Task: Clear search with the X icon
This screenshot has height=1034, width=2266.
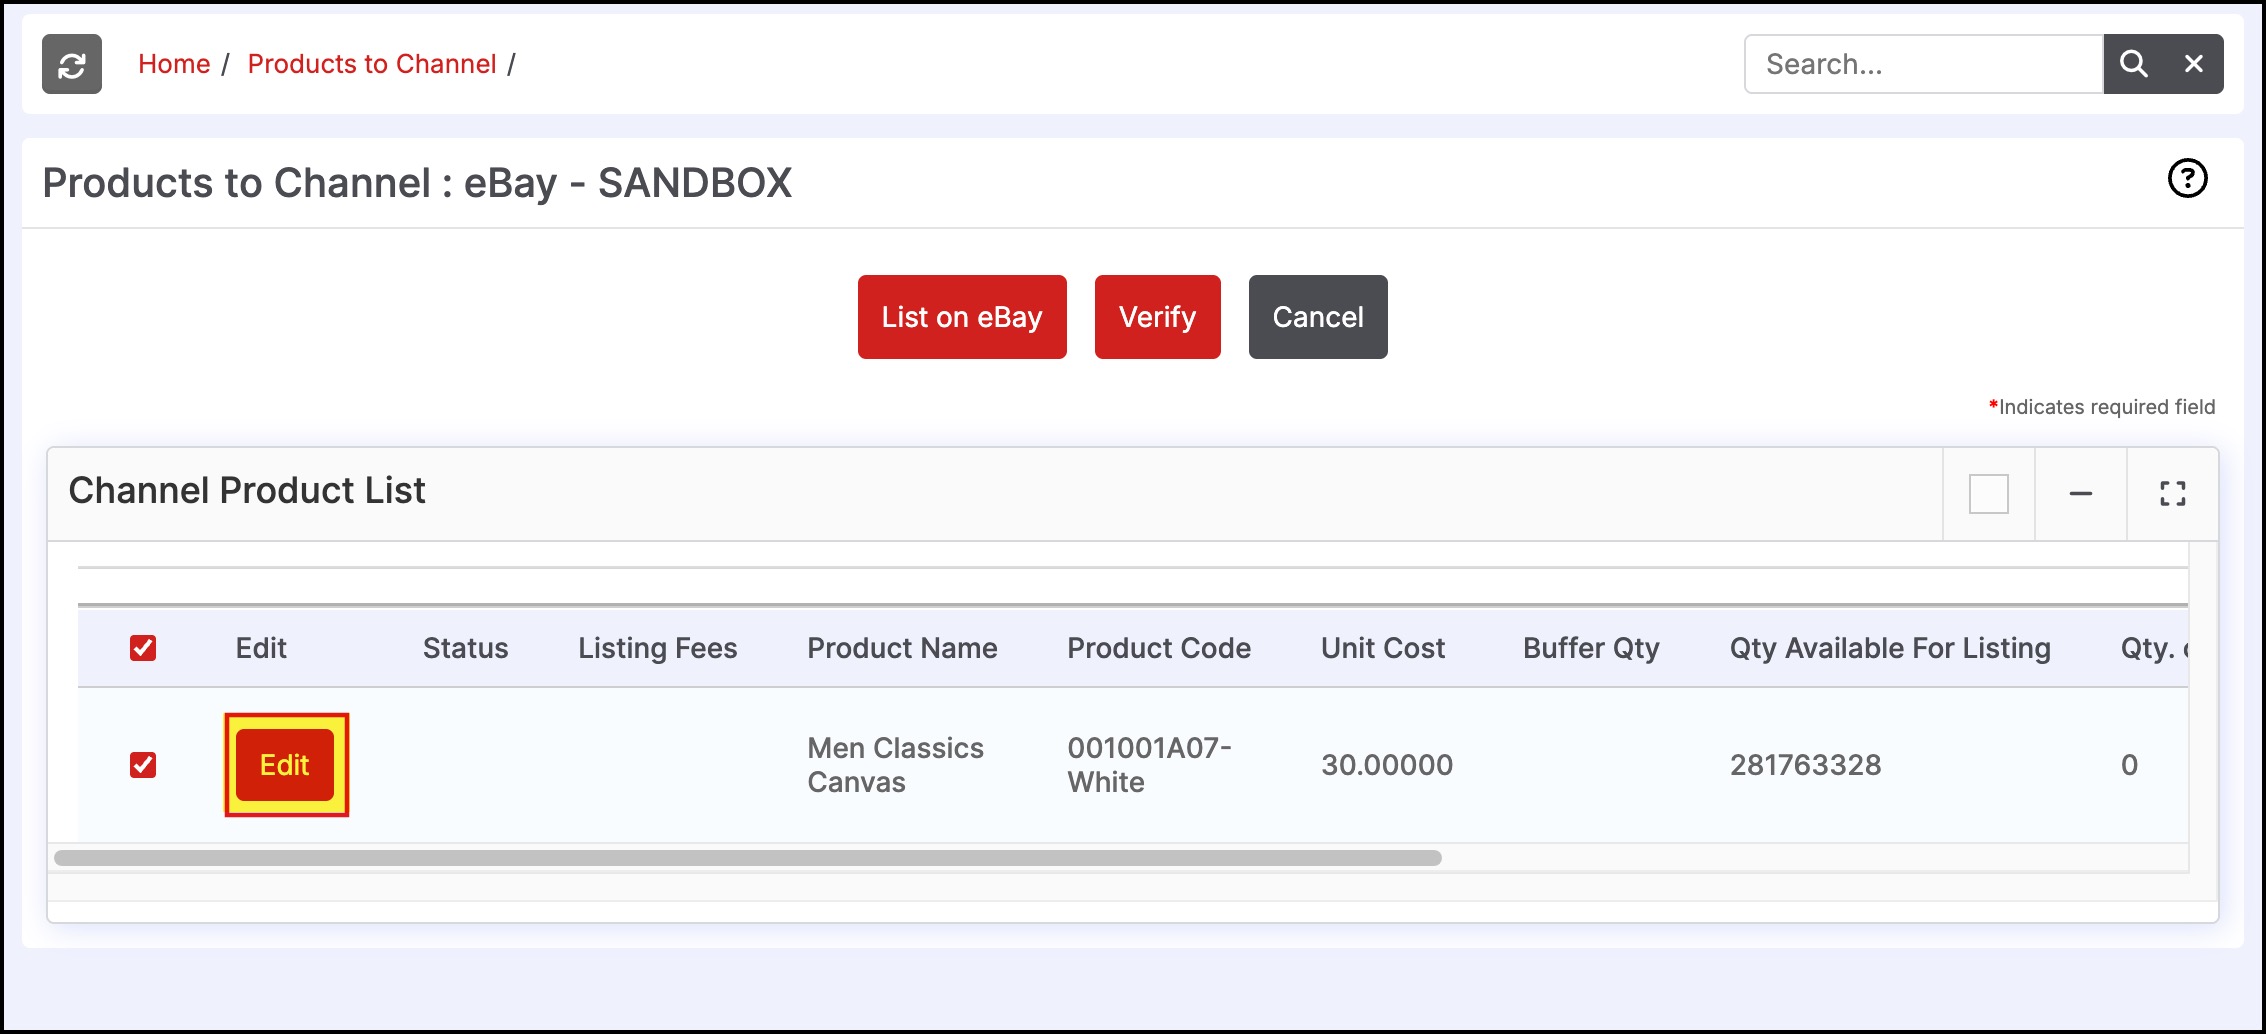Action: tap(2194, 64)
